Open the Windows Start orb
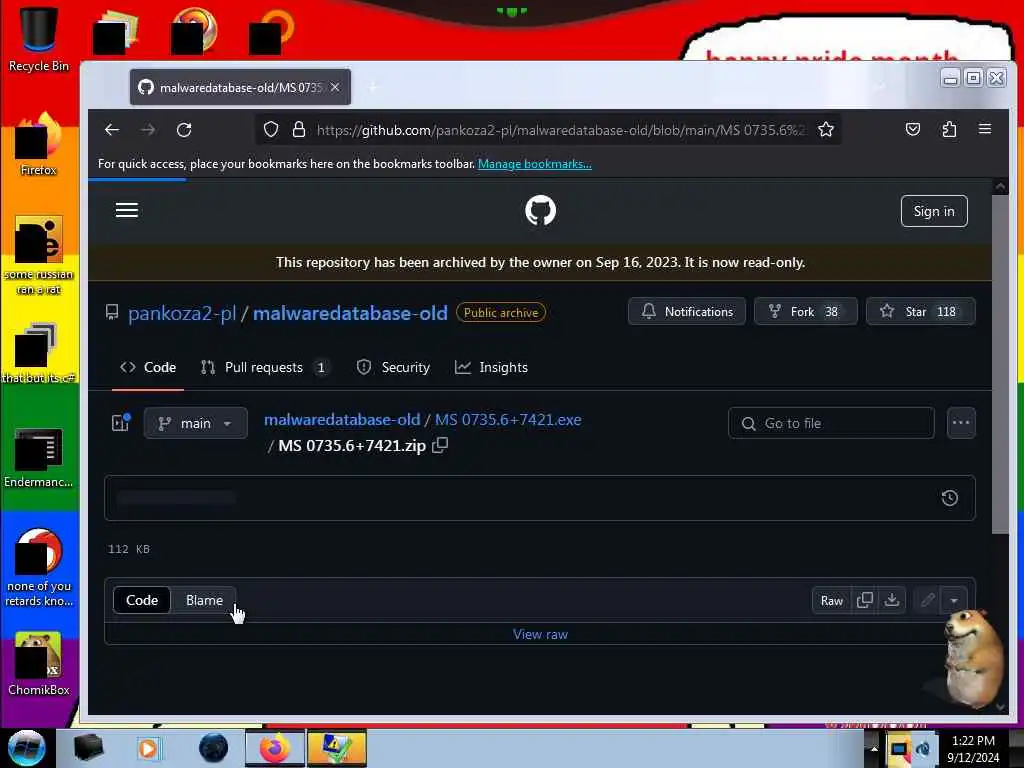The width and height of the screenshot is (1024, 768). [x=26, y=748]
